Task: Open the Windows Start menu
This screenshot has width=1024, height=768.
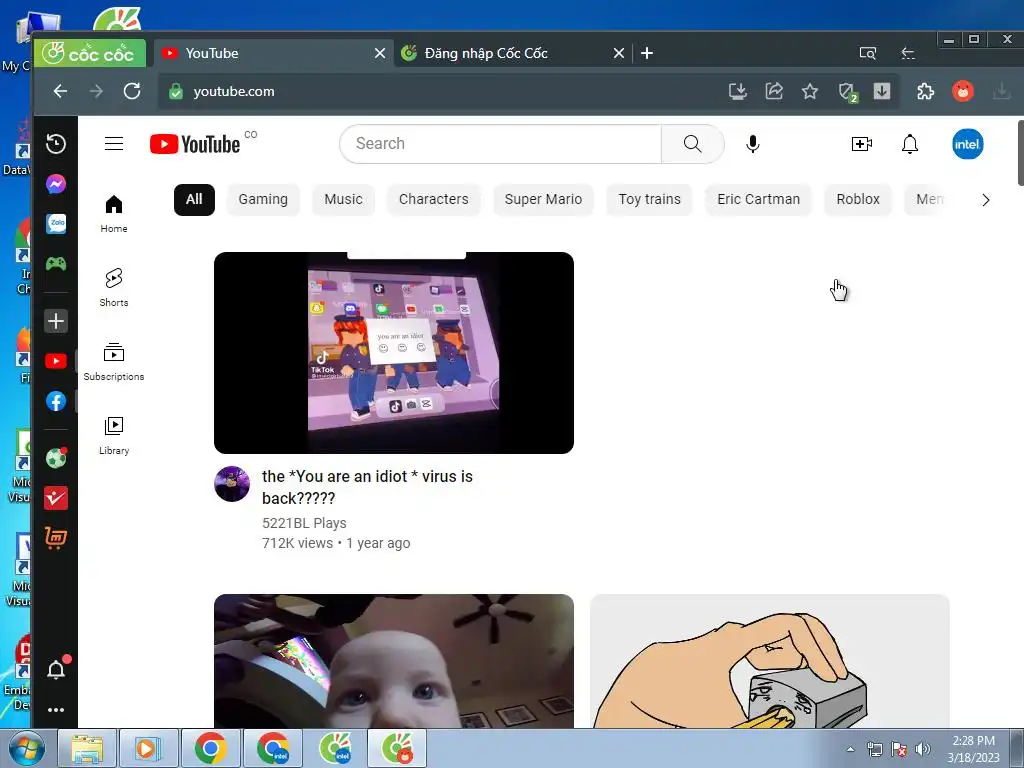Action: (x=25, y=748)
